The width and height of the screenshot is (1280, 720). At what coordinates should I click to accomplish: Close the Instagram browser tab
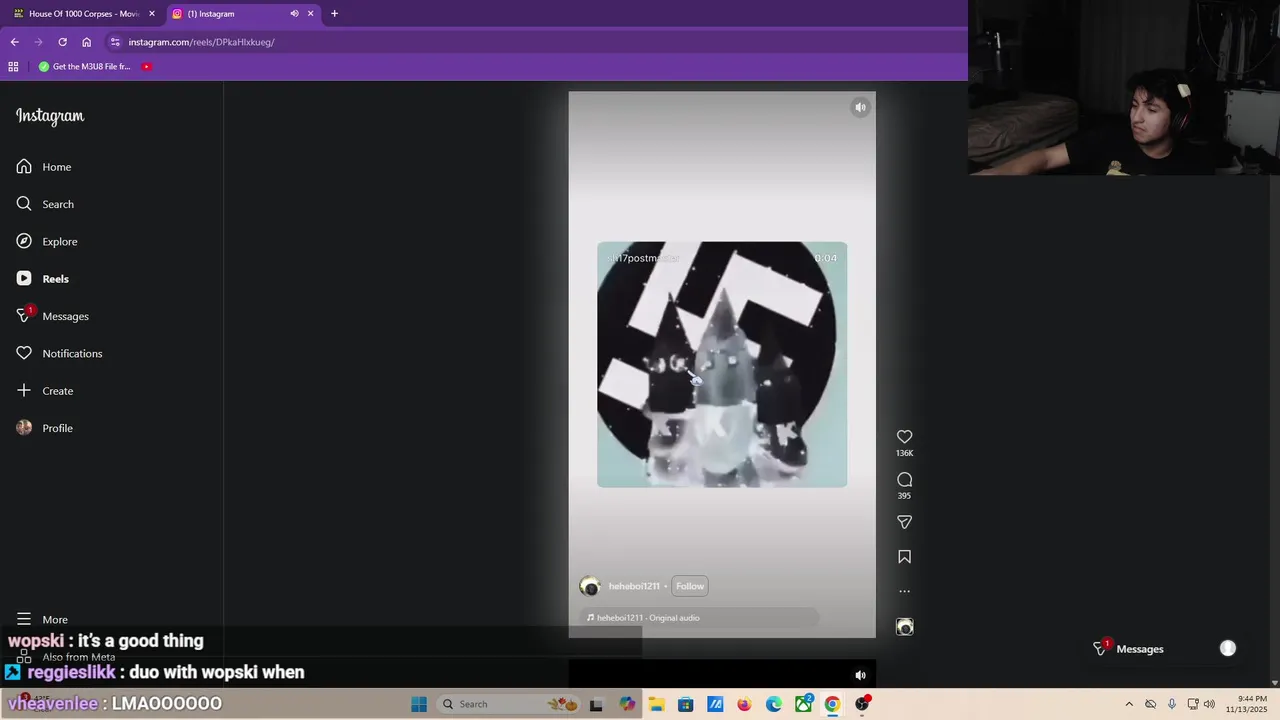click(x=310, y=14)
